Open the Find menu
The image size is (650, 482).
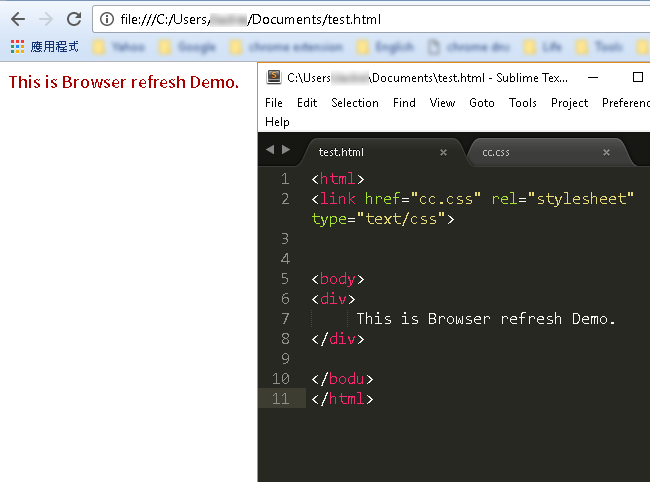[404, 103]
